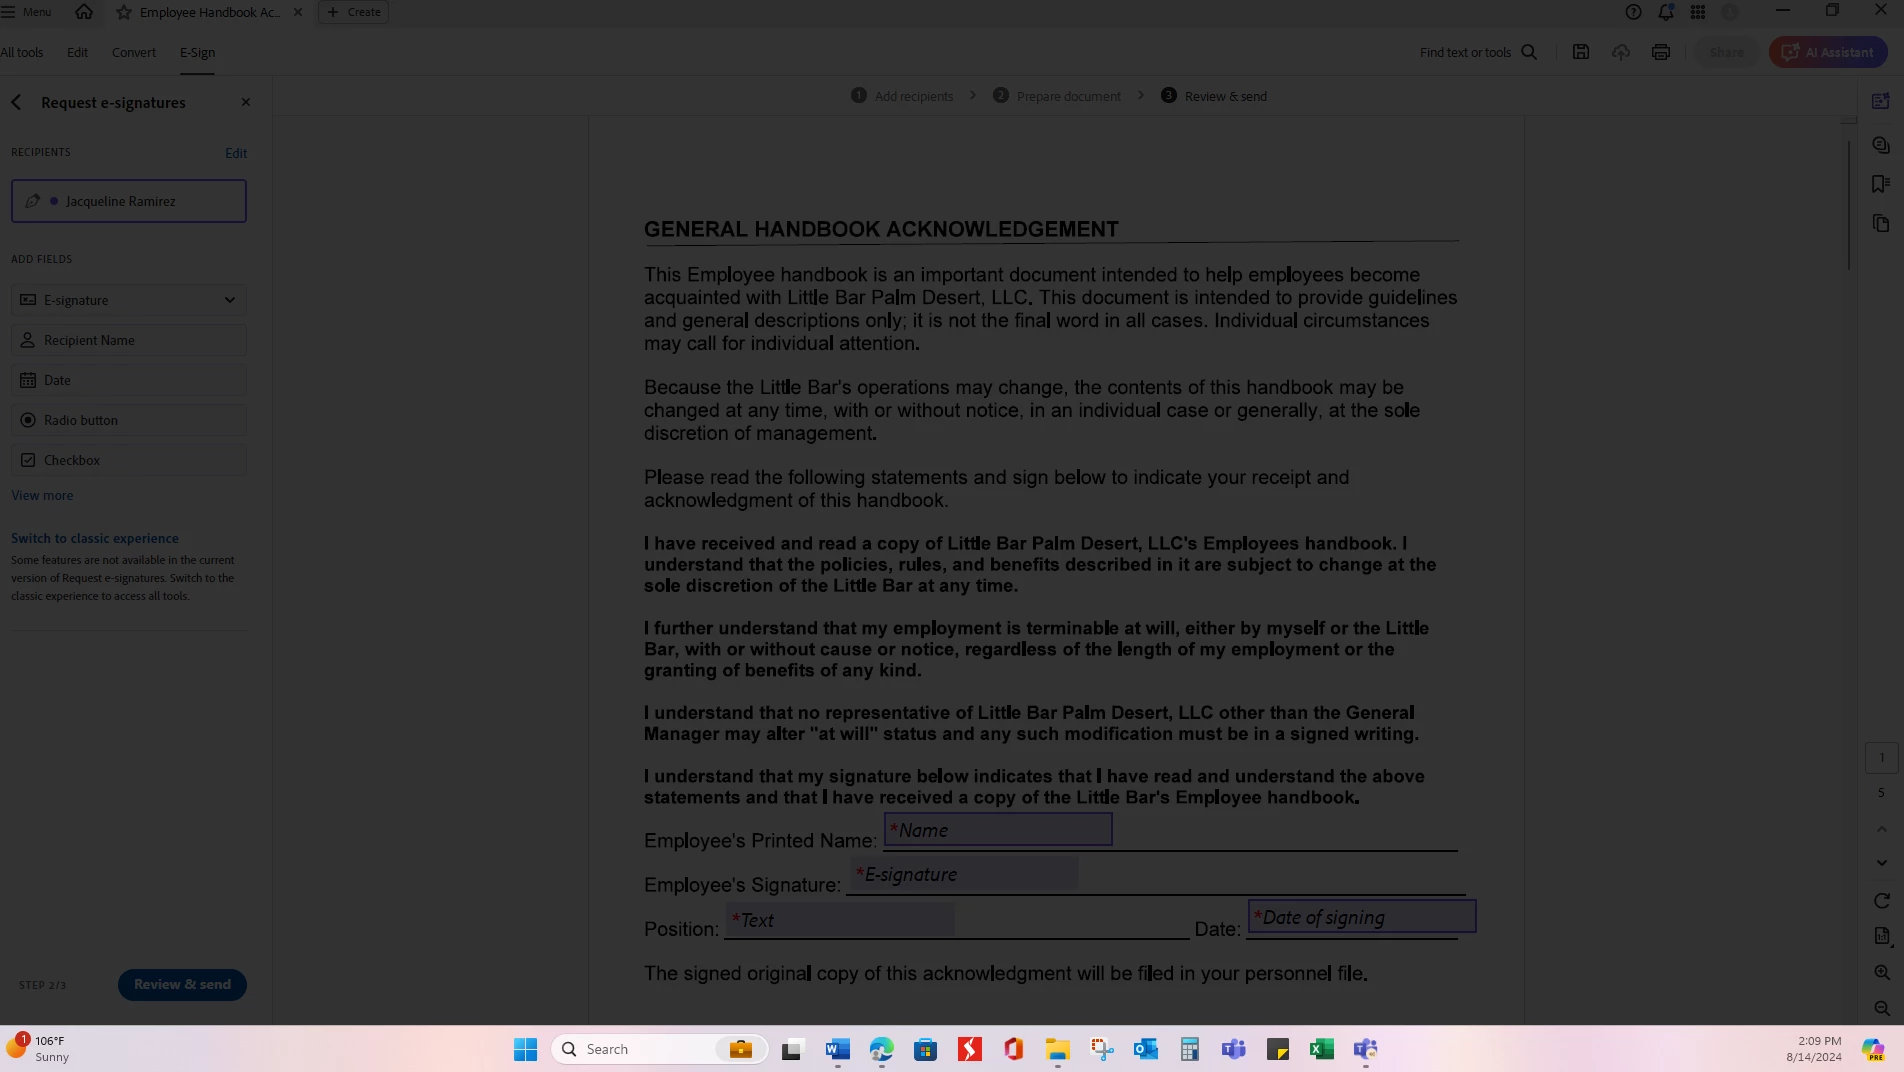The image size is (1904, 1072).
Task: Open the page thumbnails copy icon
Action: 1881,223
